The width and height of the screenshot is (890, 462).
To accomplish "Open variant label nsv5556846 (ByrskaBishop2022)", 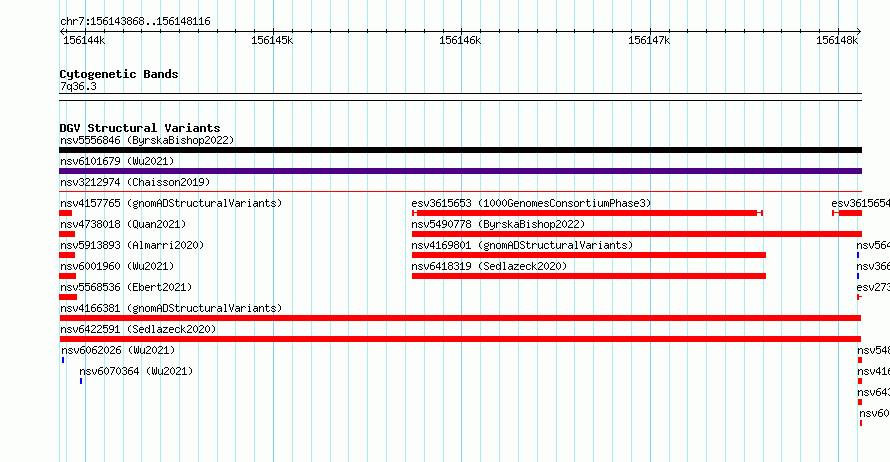I will 147,140.
